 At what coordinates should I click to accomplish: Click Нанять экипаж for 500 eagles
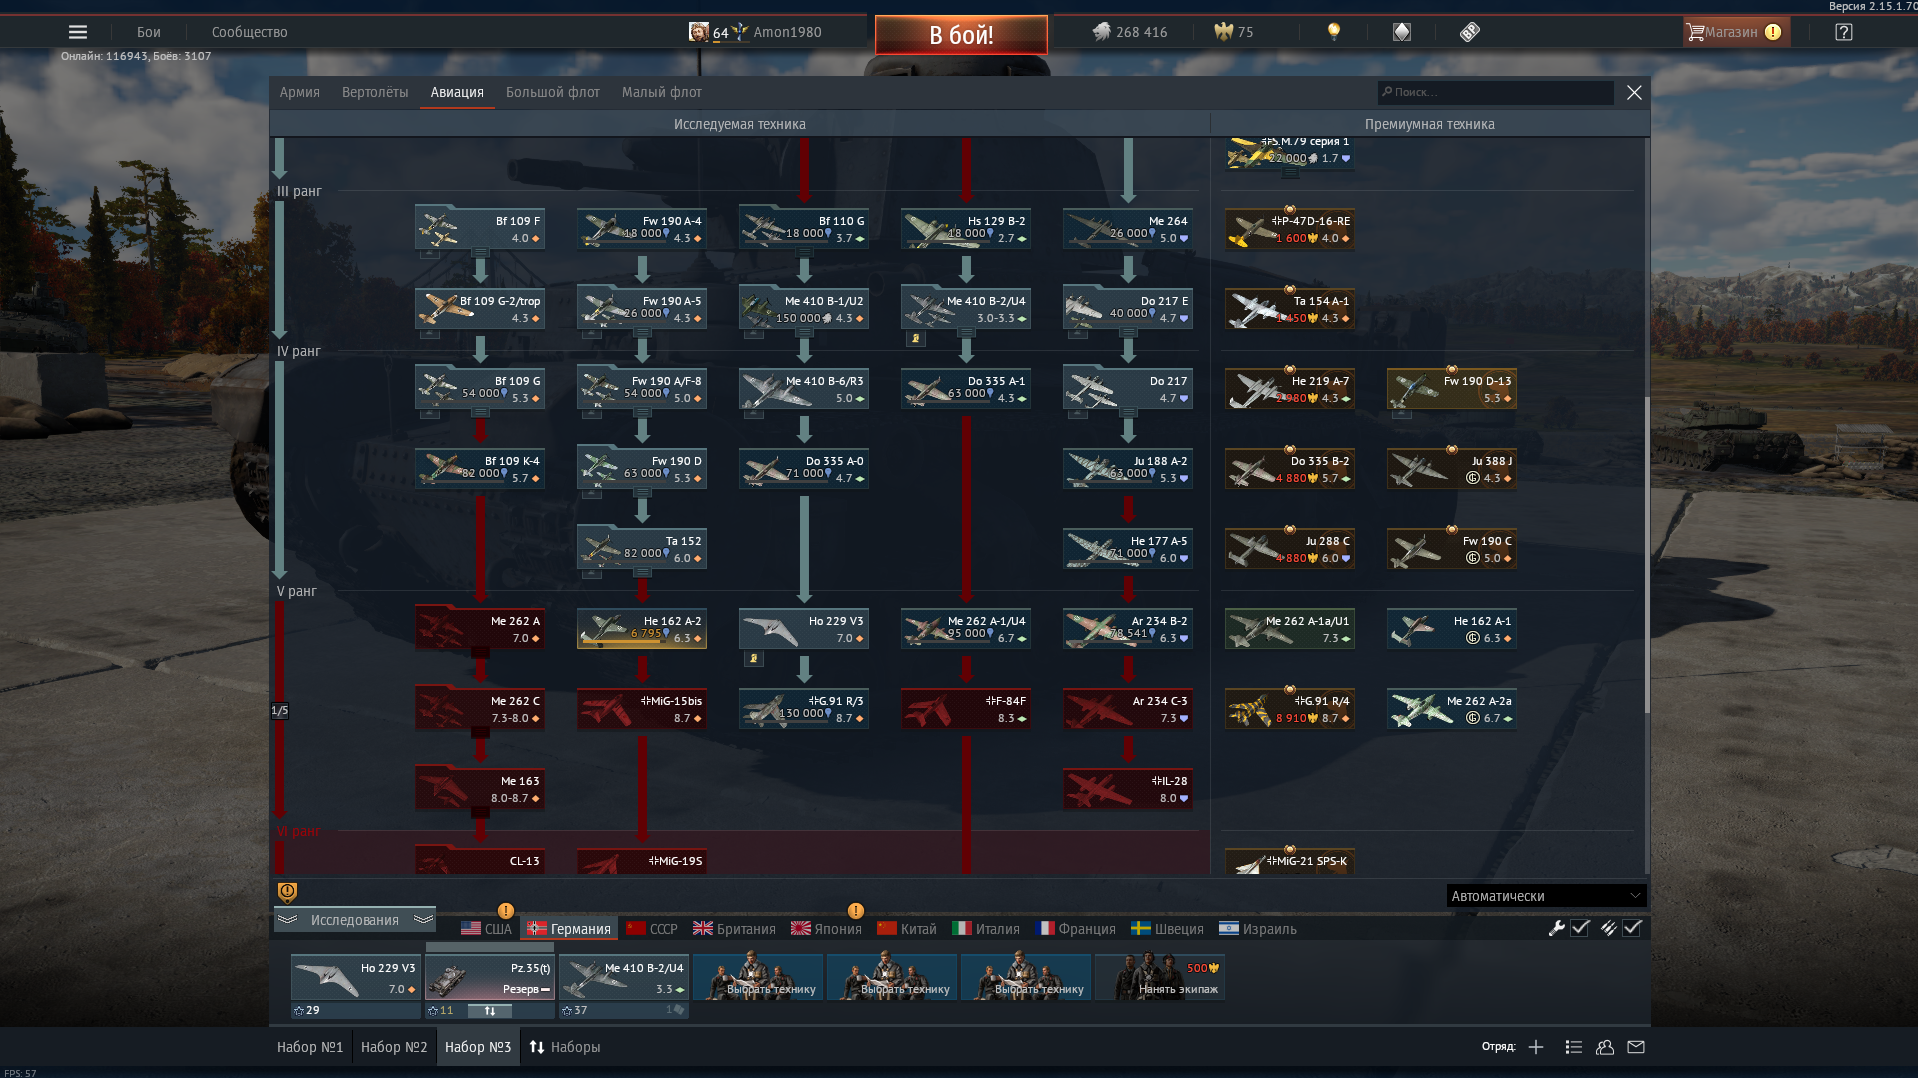coord(1159,978)
